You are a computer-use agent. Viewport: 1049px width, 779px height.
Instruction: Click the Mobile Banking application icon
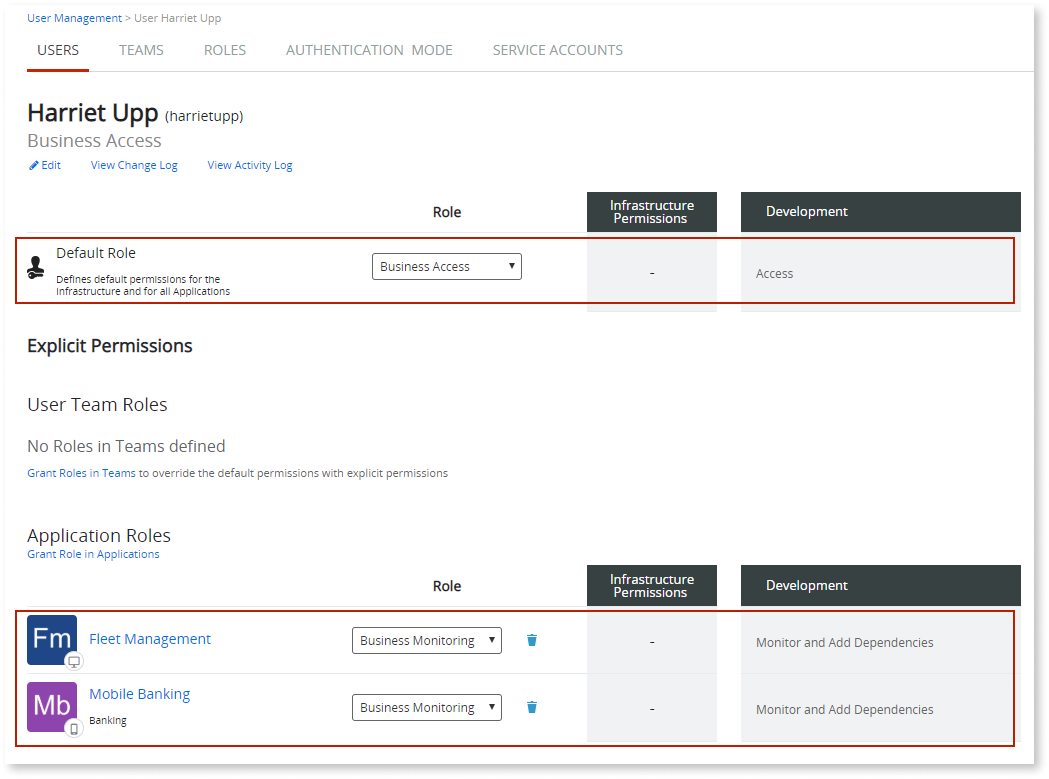point(52,706)
